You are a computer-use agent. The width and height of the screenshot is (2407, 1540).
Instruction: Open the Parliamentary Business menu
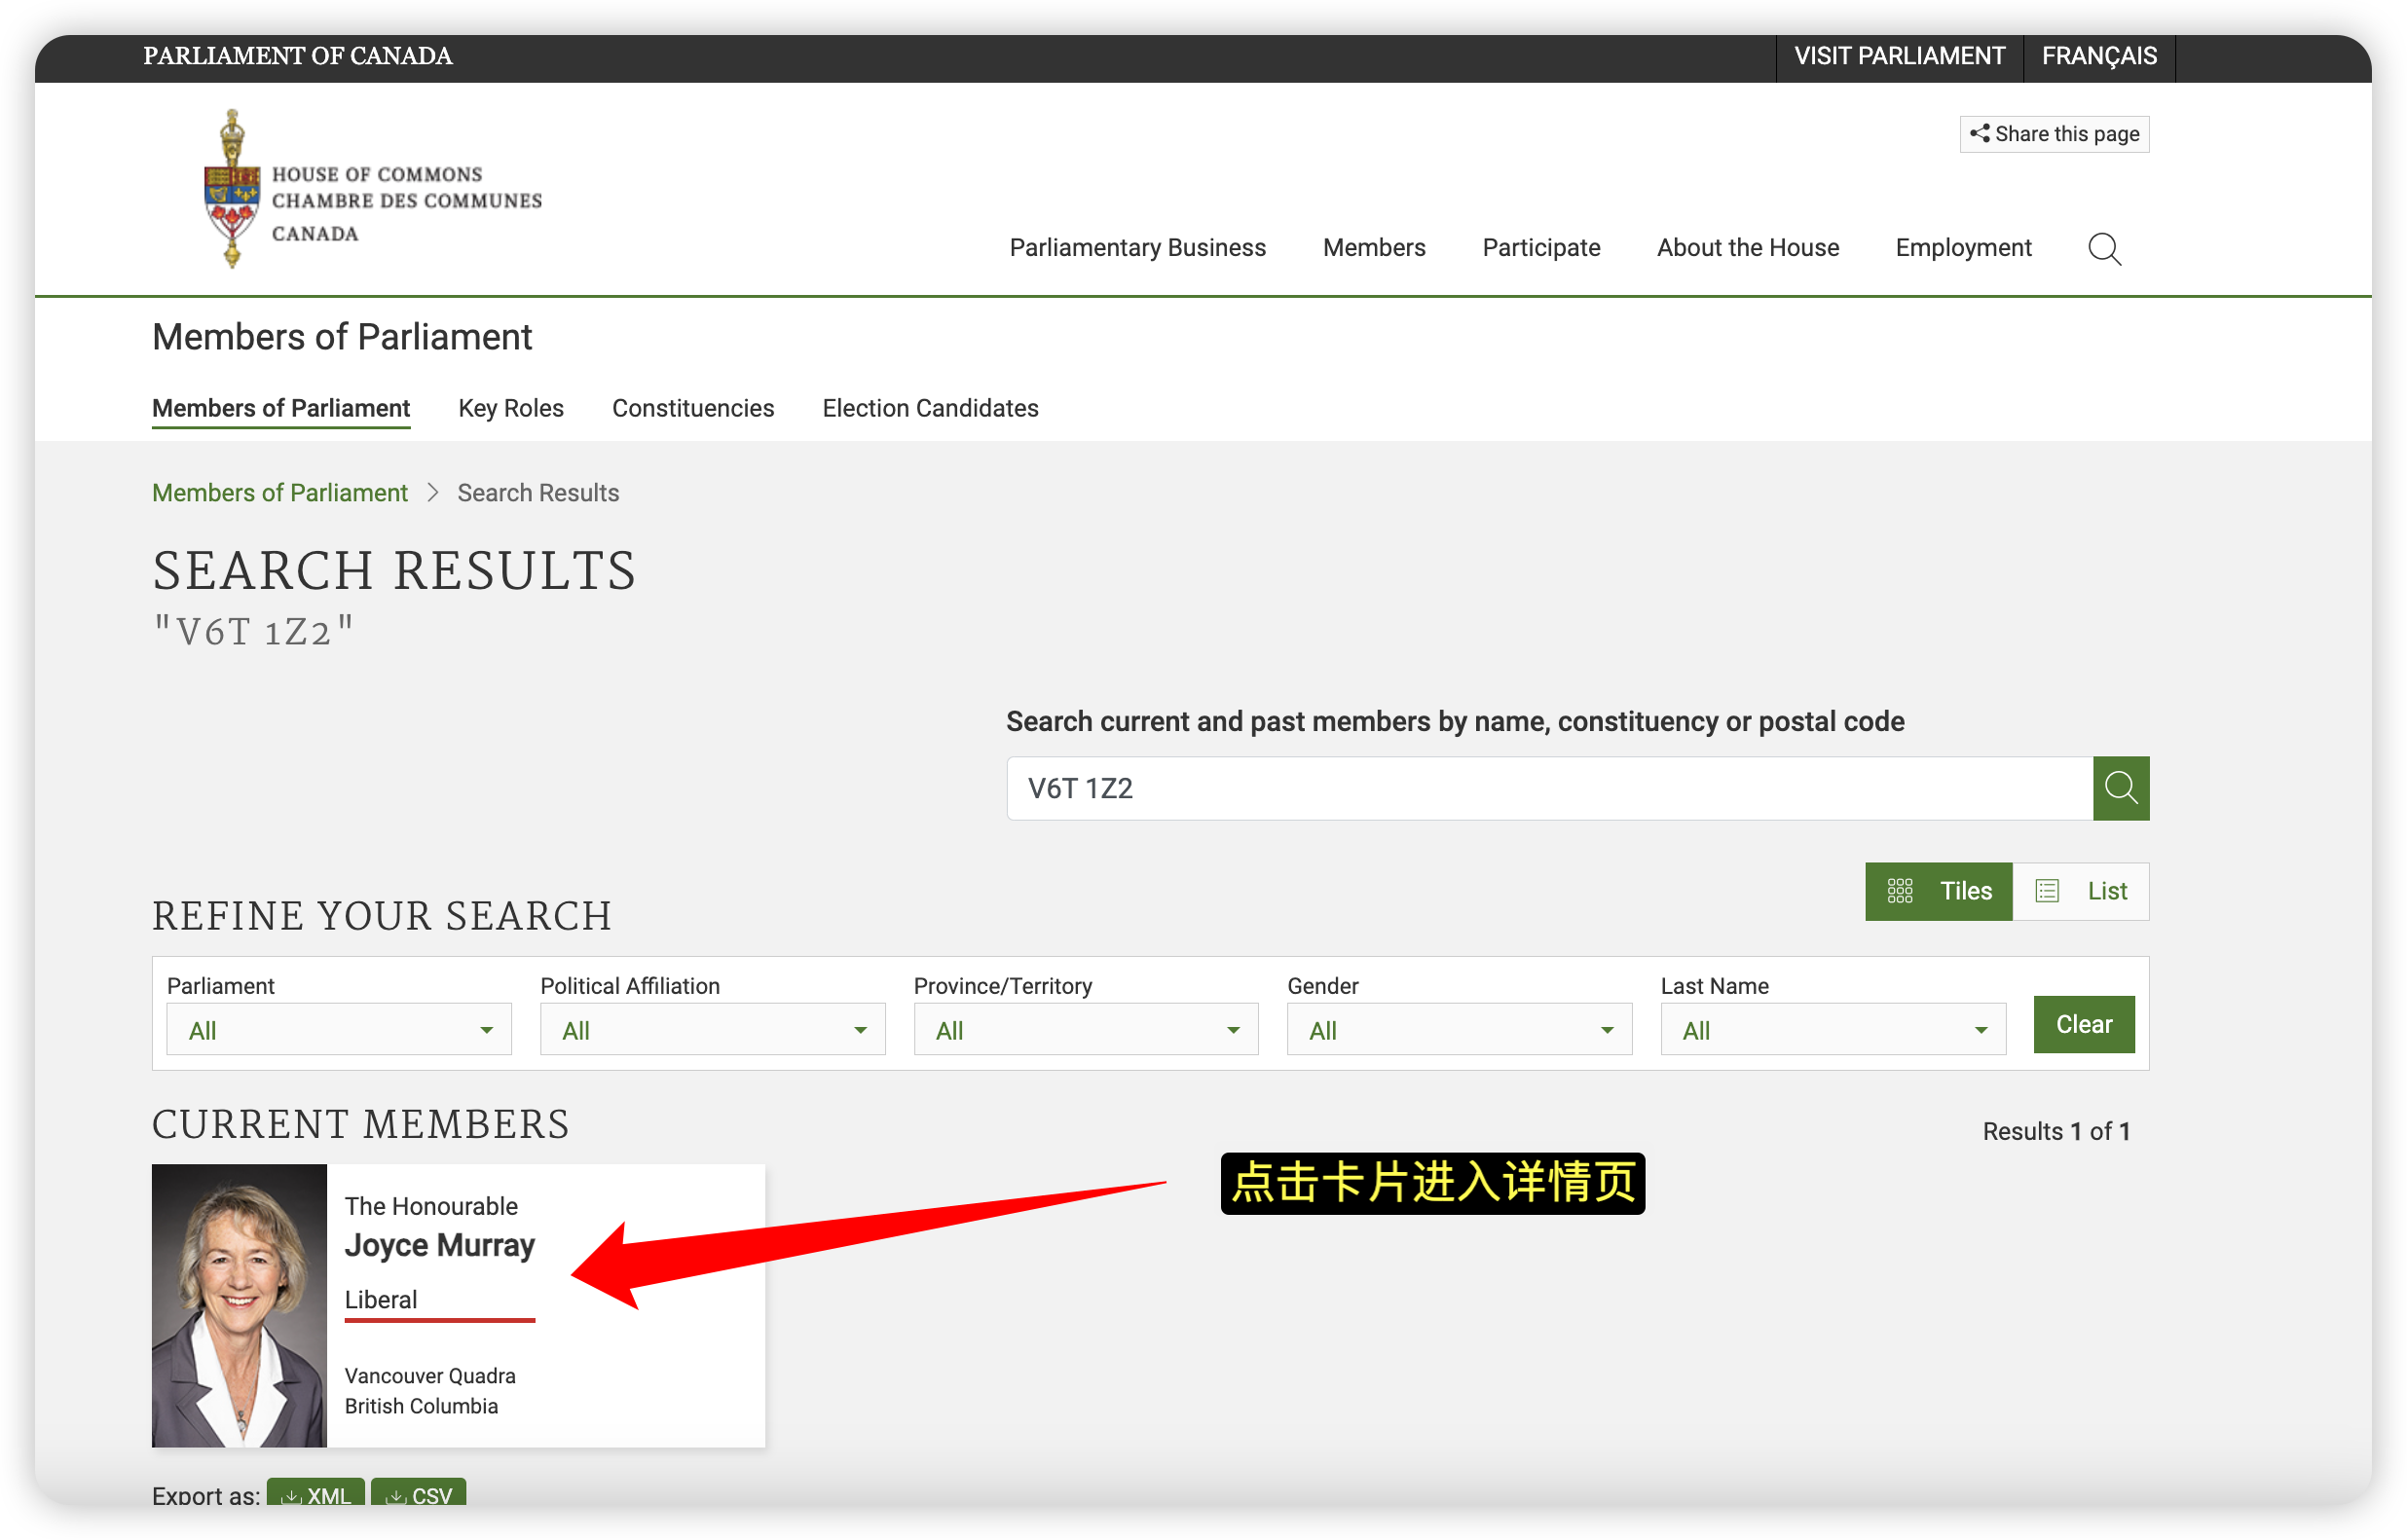[x=1137, y=248]
